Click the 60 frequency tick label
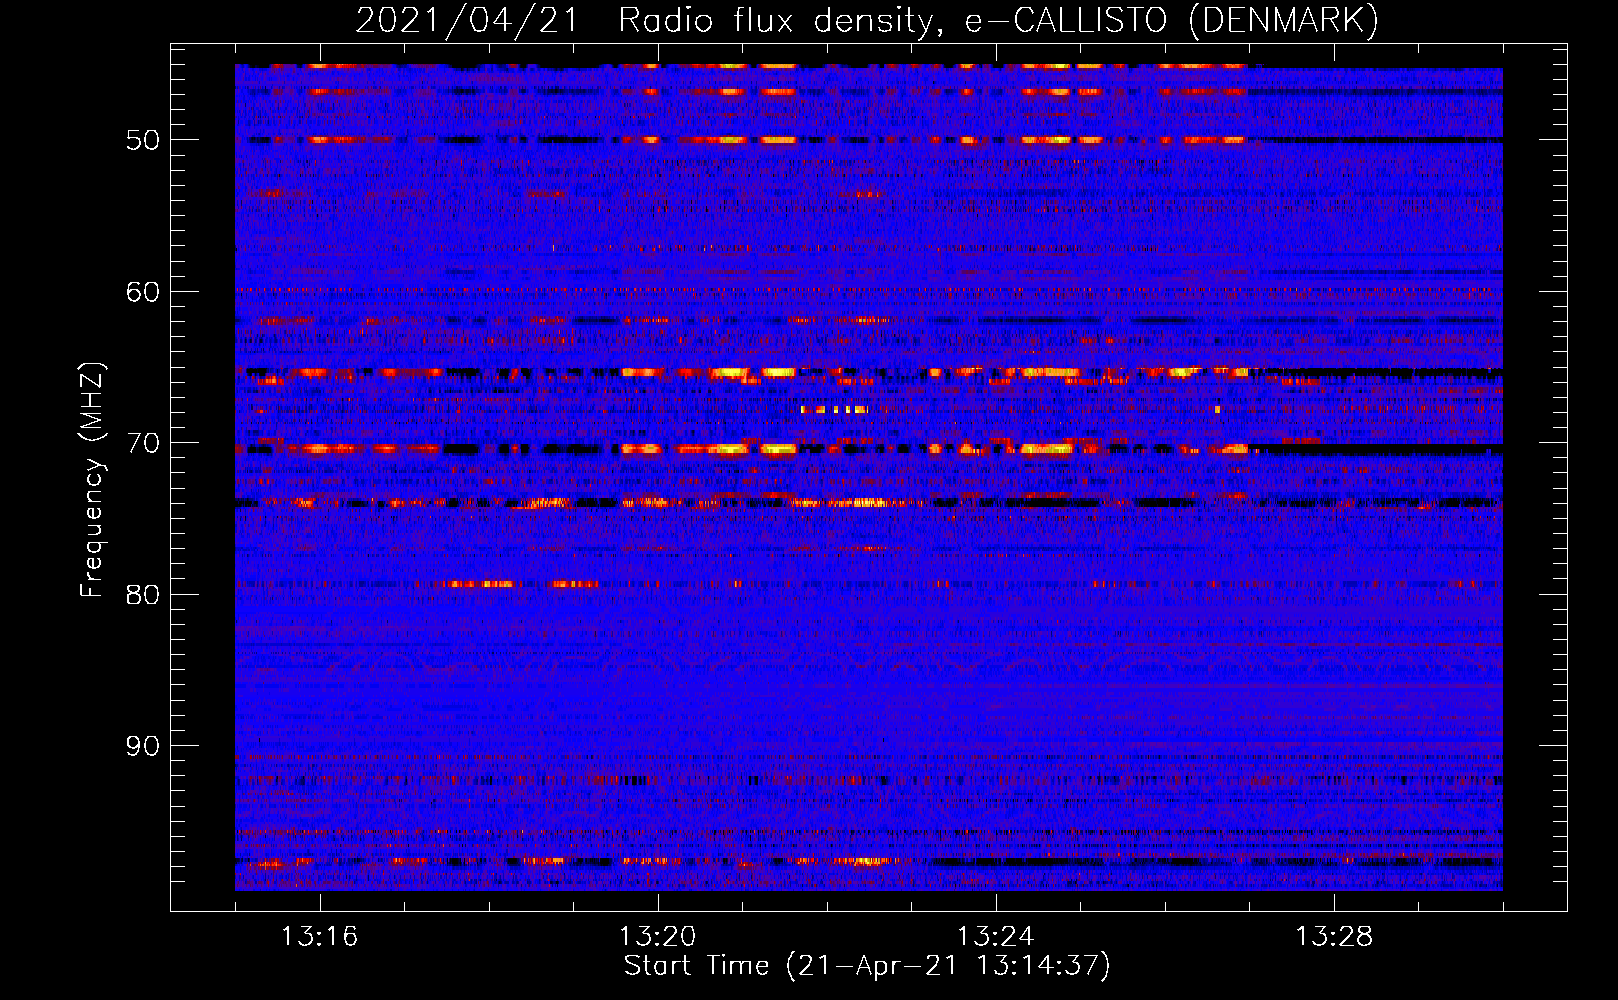The height and width of the screenshot is (1000, 1618). coord(143,292)
